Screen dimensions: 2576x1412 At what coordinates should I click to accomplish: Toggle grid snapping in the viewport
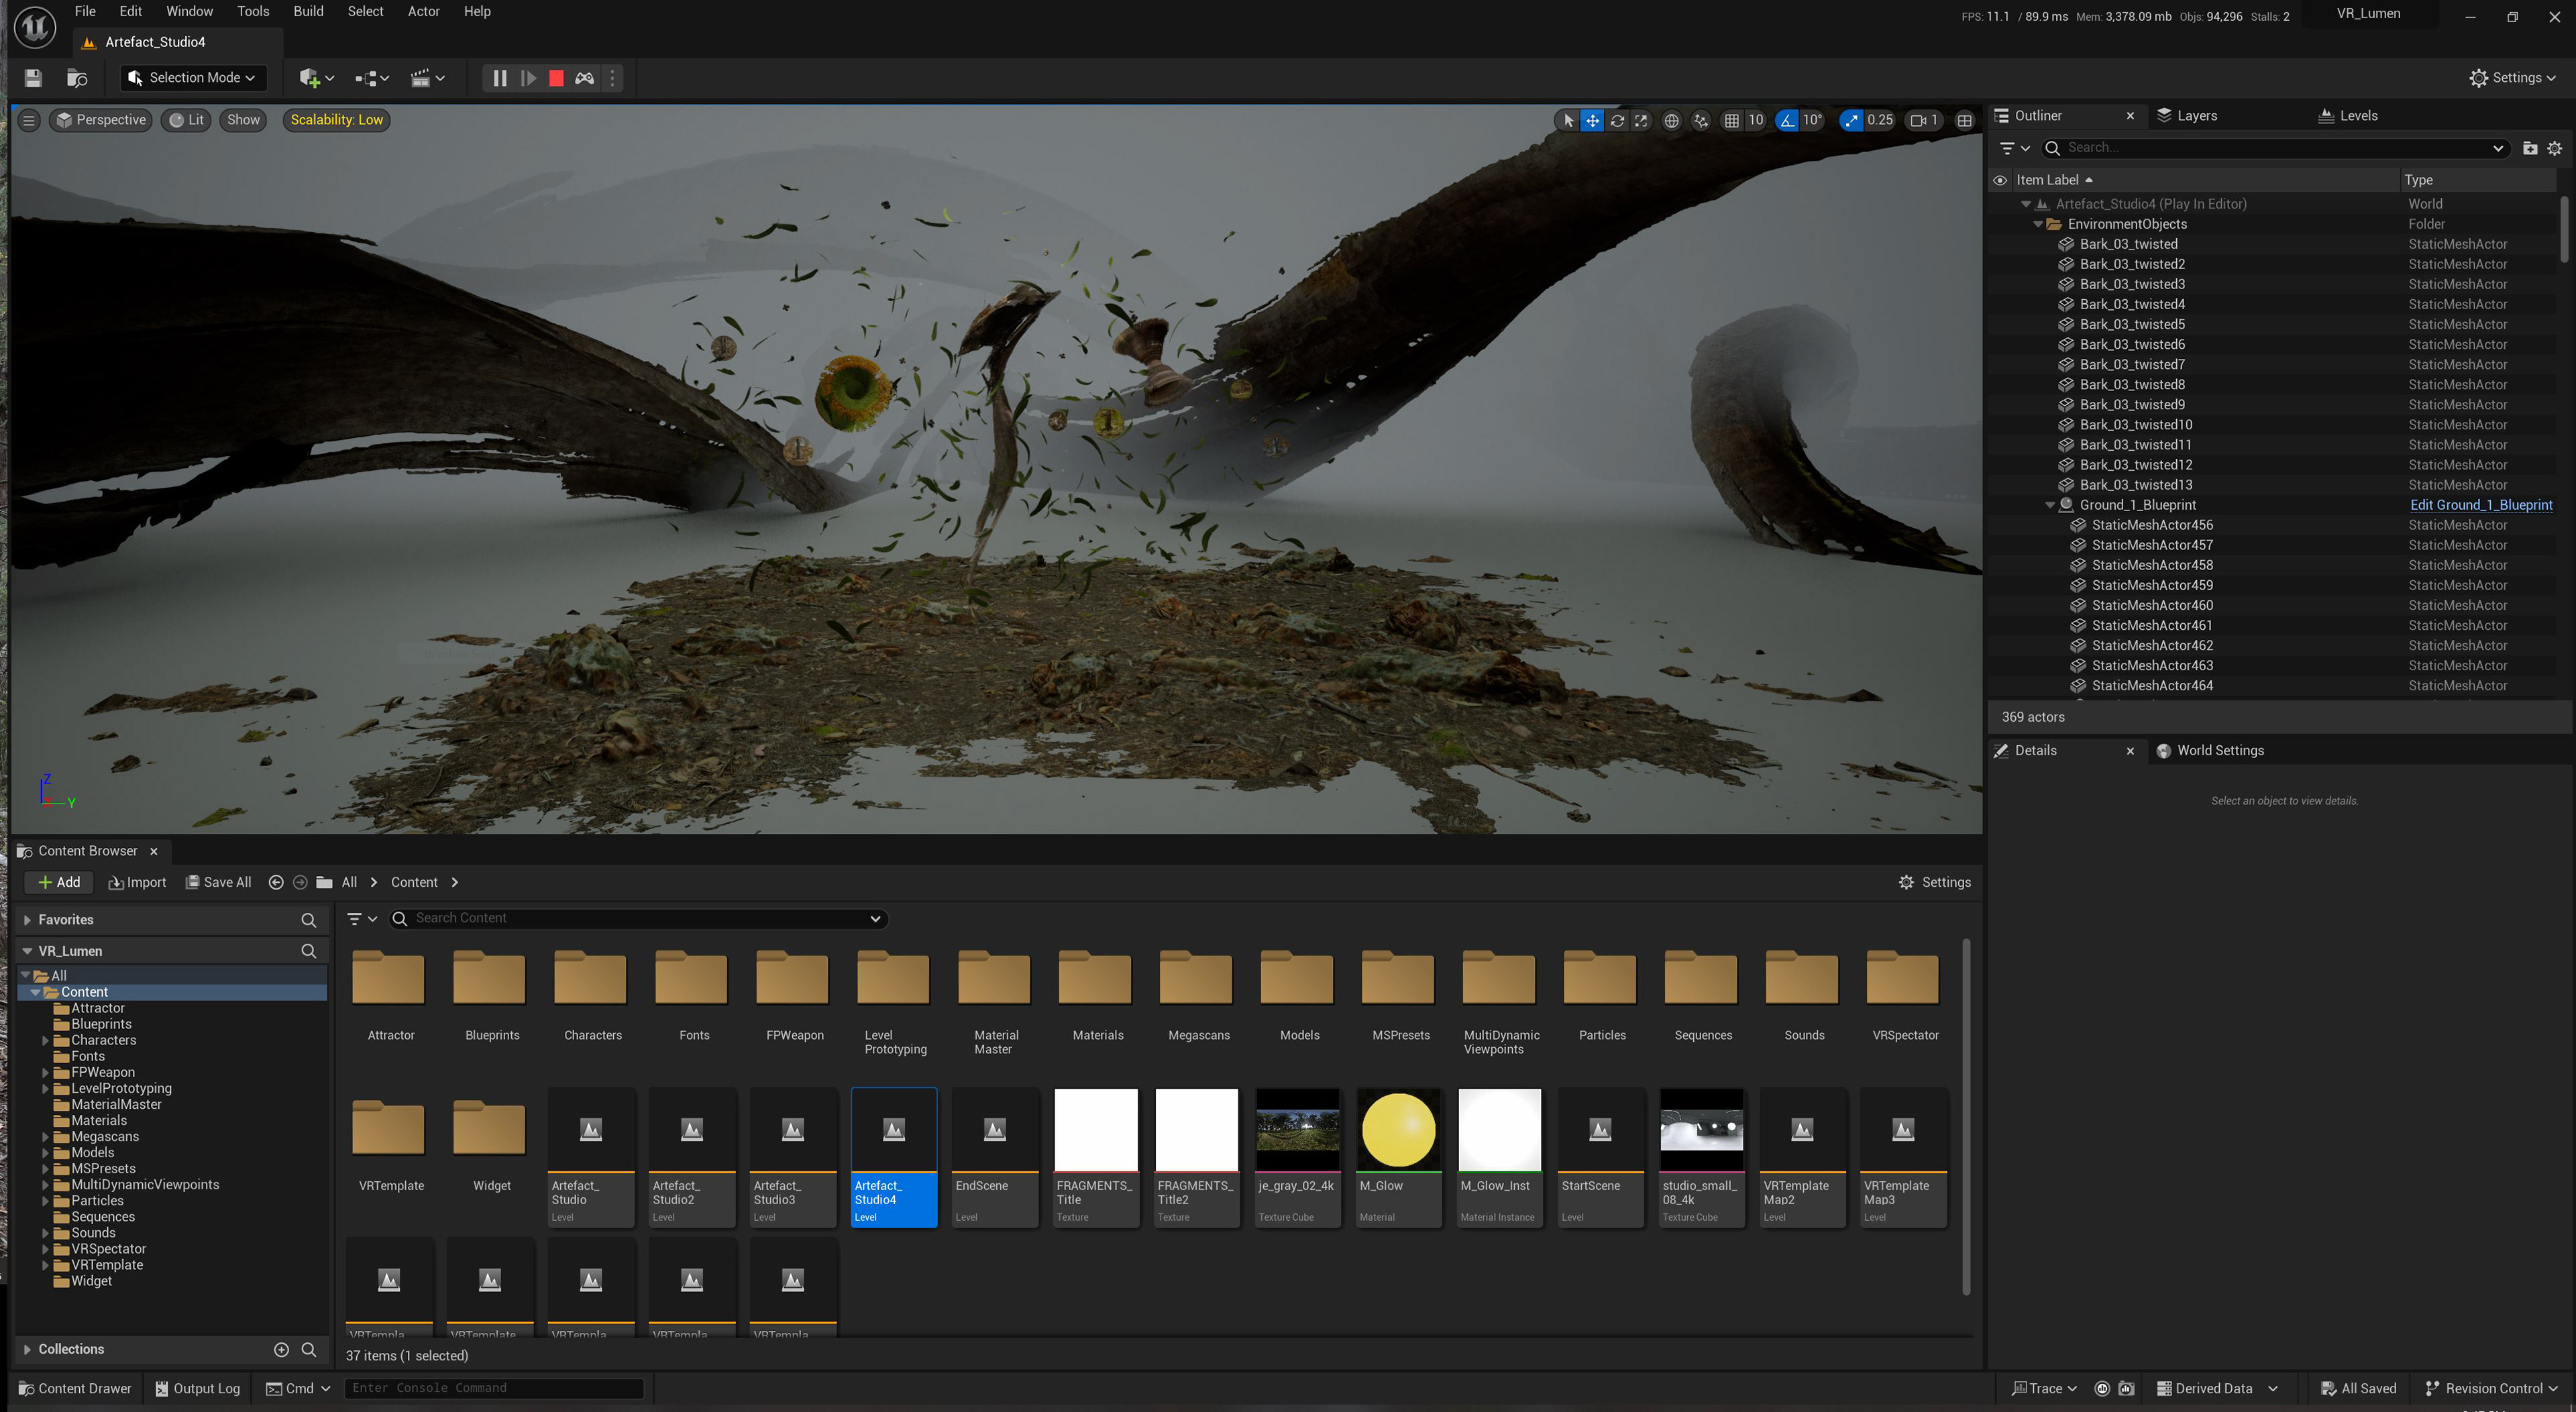(x=1732, y=120)
